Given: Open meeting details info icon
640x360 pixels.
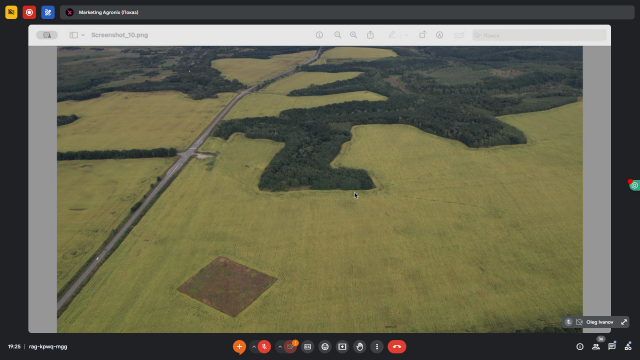Looking at the screenshot, I should pyautogui.click(x=580, y=347).
